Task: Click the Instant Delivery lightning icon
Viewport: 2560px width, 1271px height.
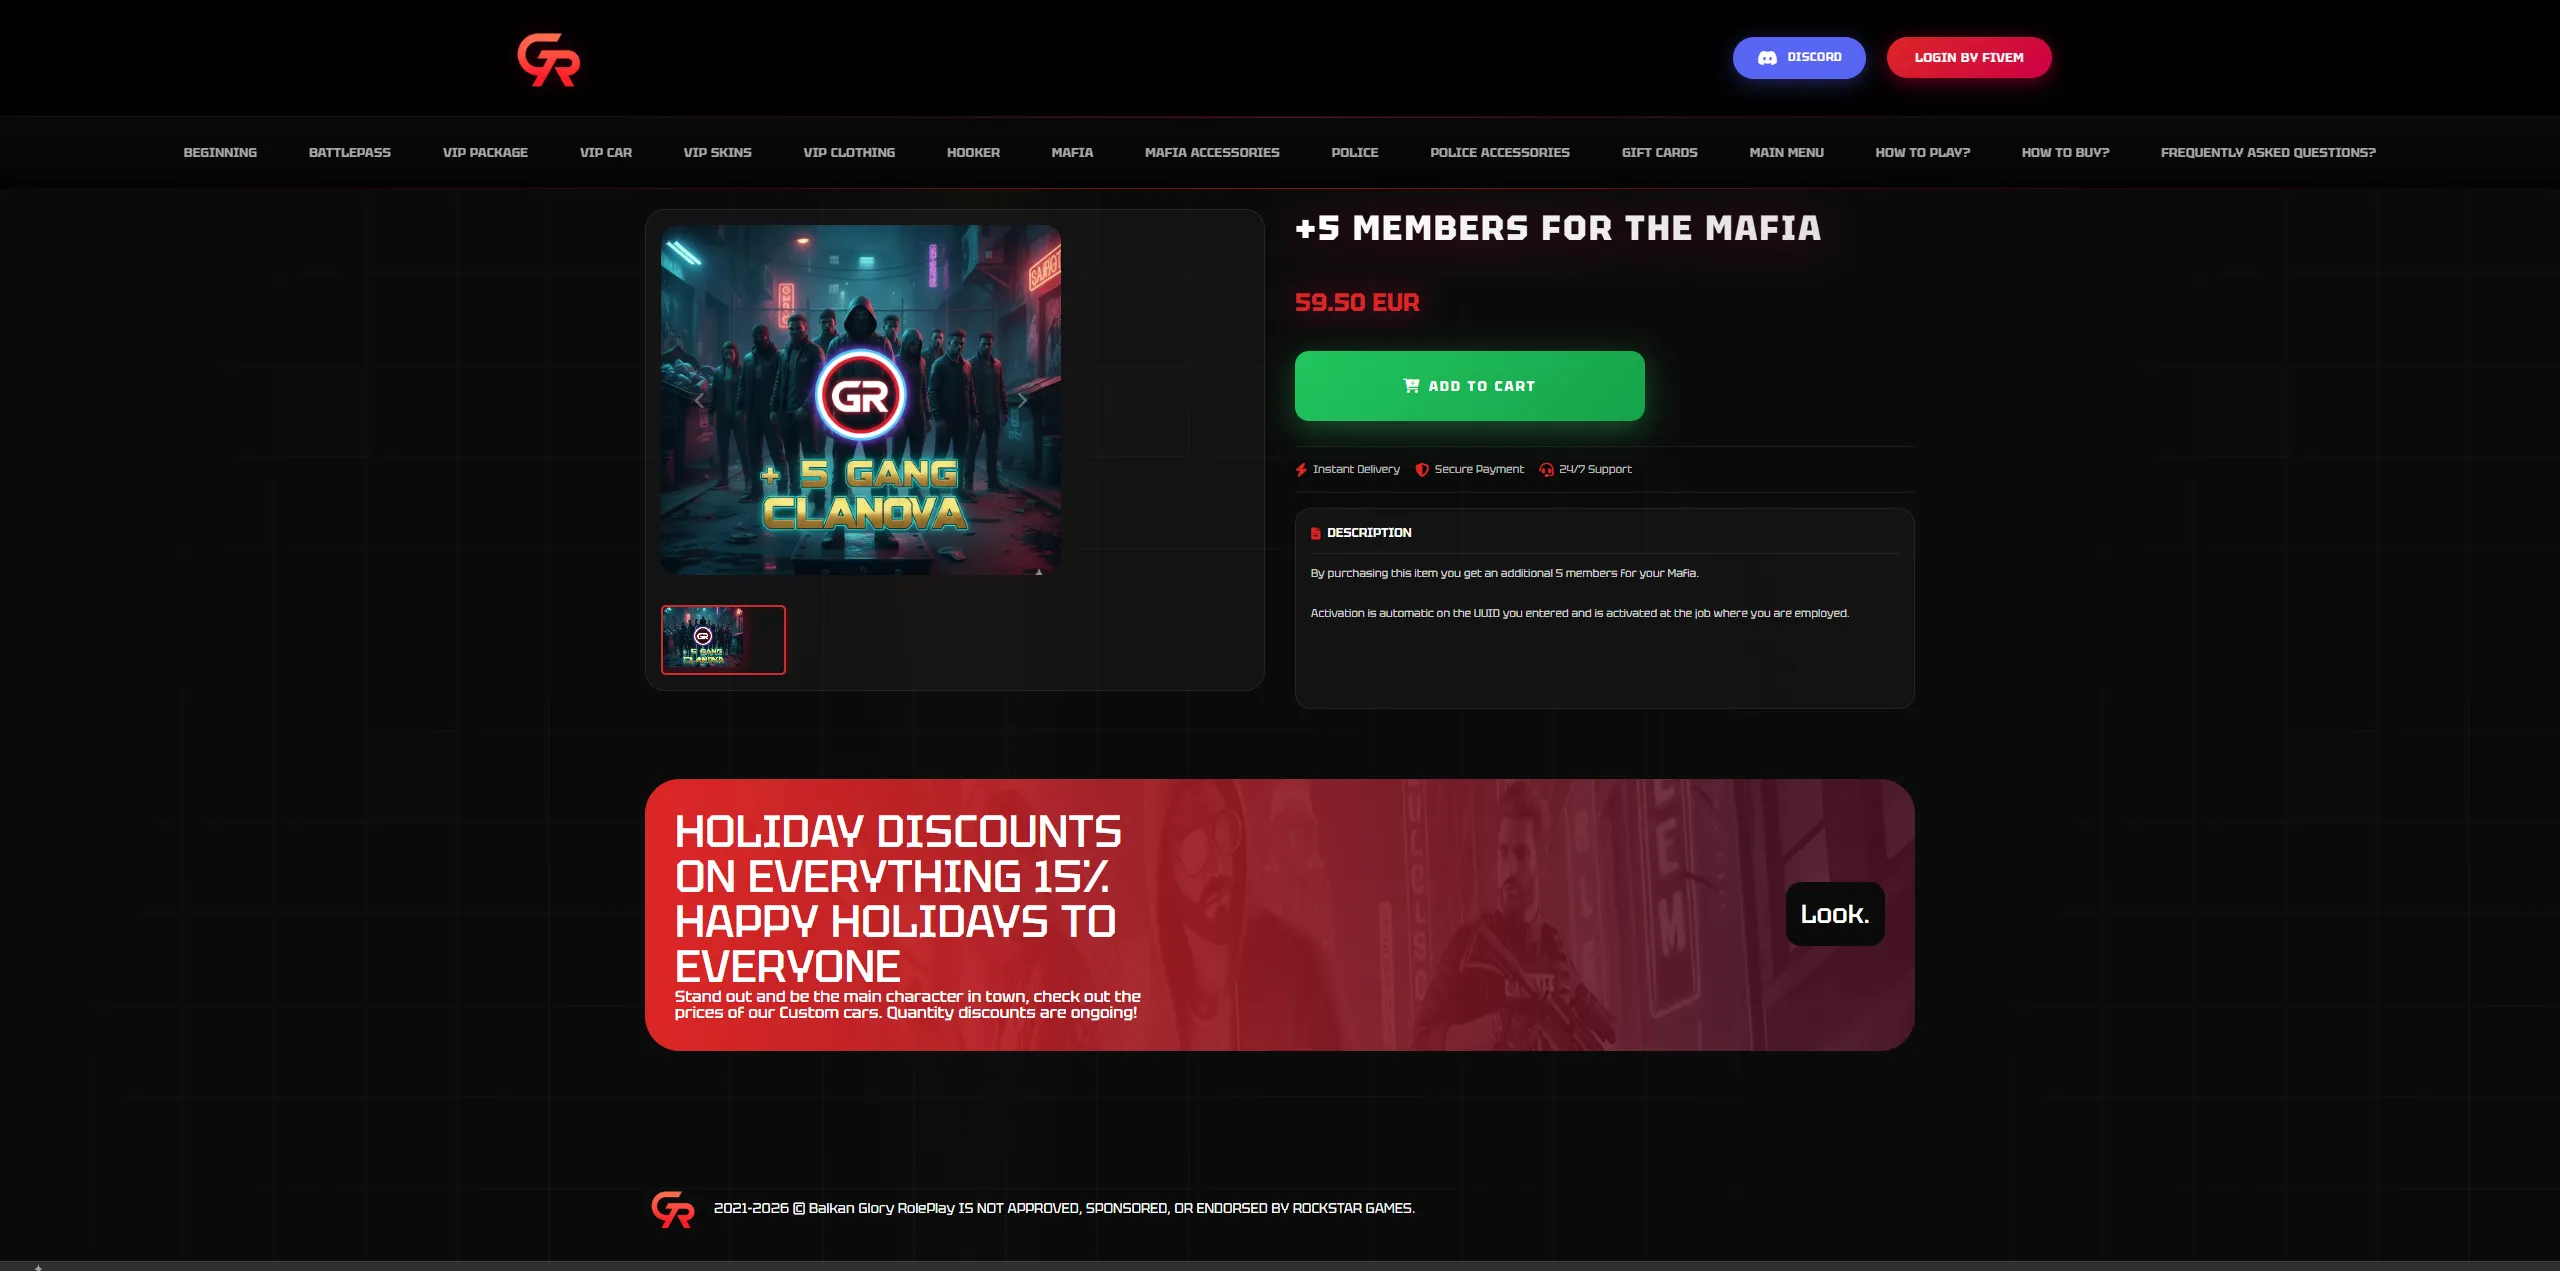Action: tap(1301, 470)
